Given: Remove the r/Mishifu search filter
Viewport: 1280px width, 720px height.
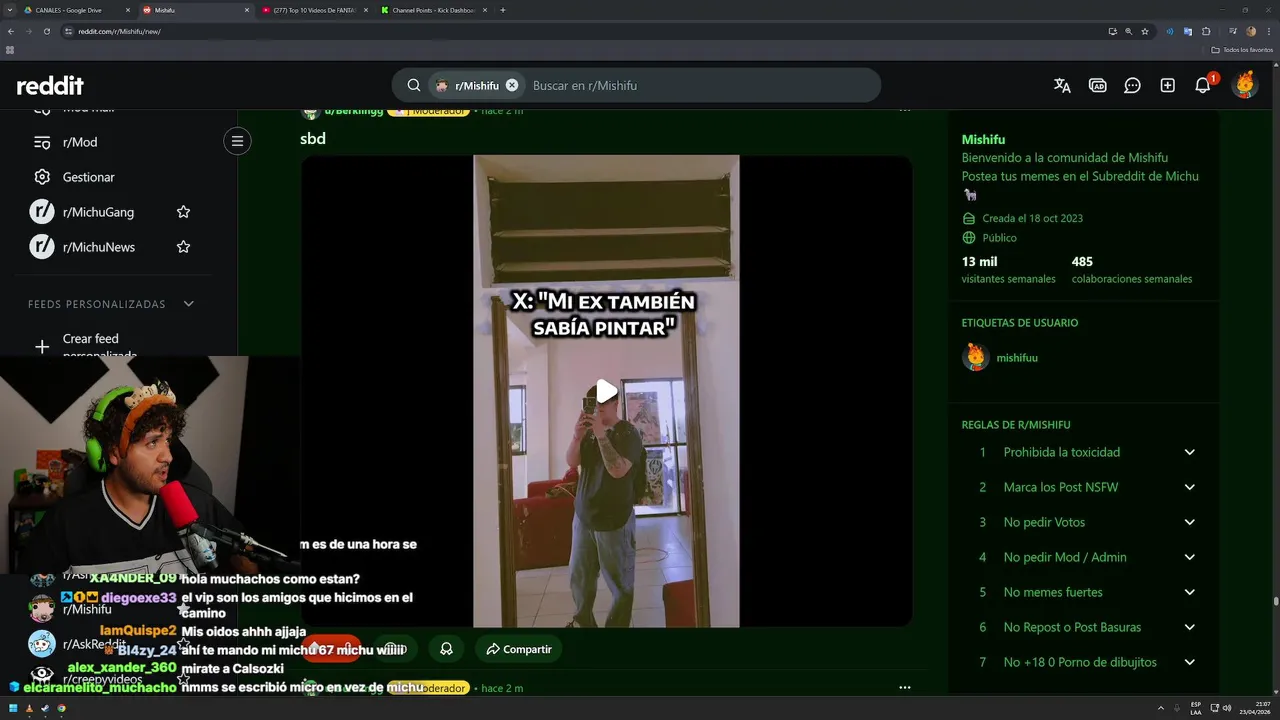Looking at the screenshot, I should (512, 86).
